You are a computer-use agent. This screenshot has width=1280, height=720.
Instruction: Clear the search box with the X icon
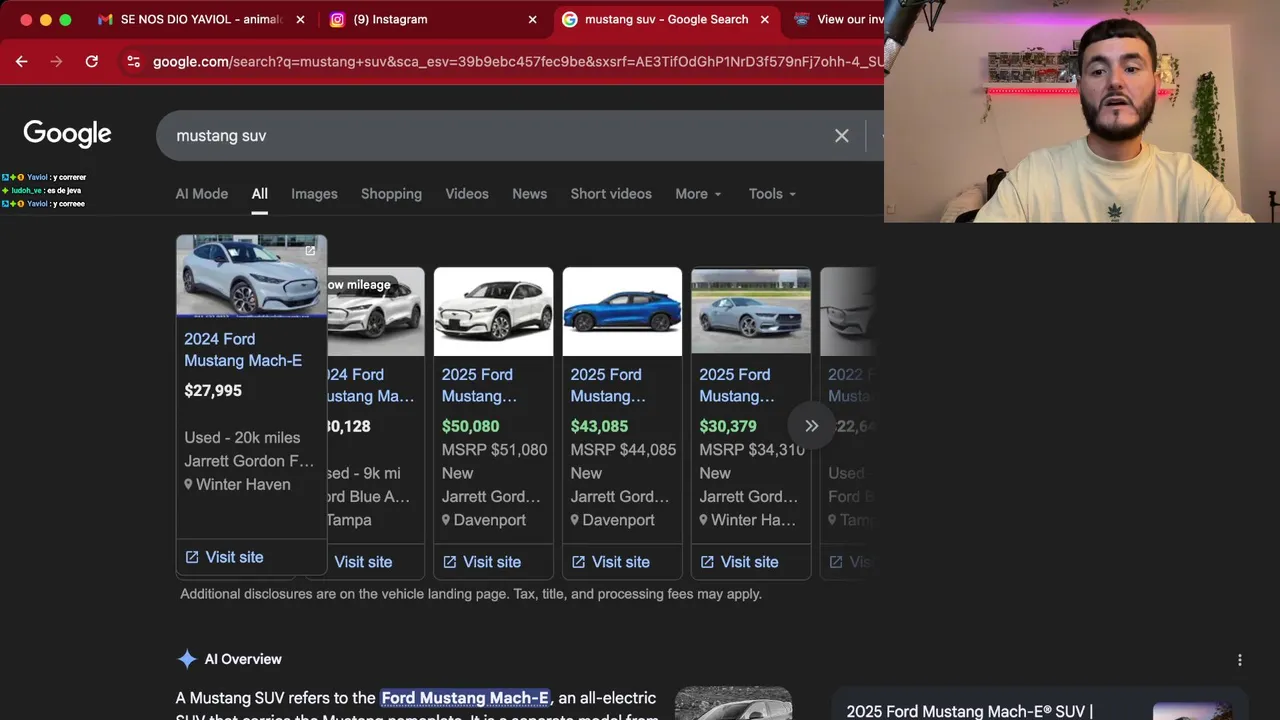click(842, 136)
